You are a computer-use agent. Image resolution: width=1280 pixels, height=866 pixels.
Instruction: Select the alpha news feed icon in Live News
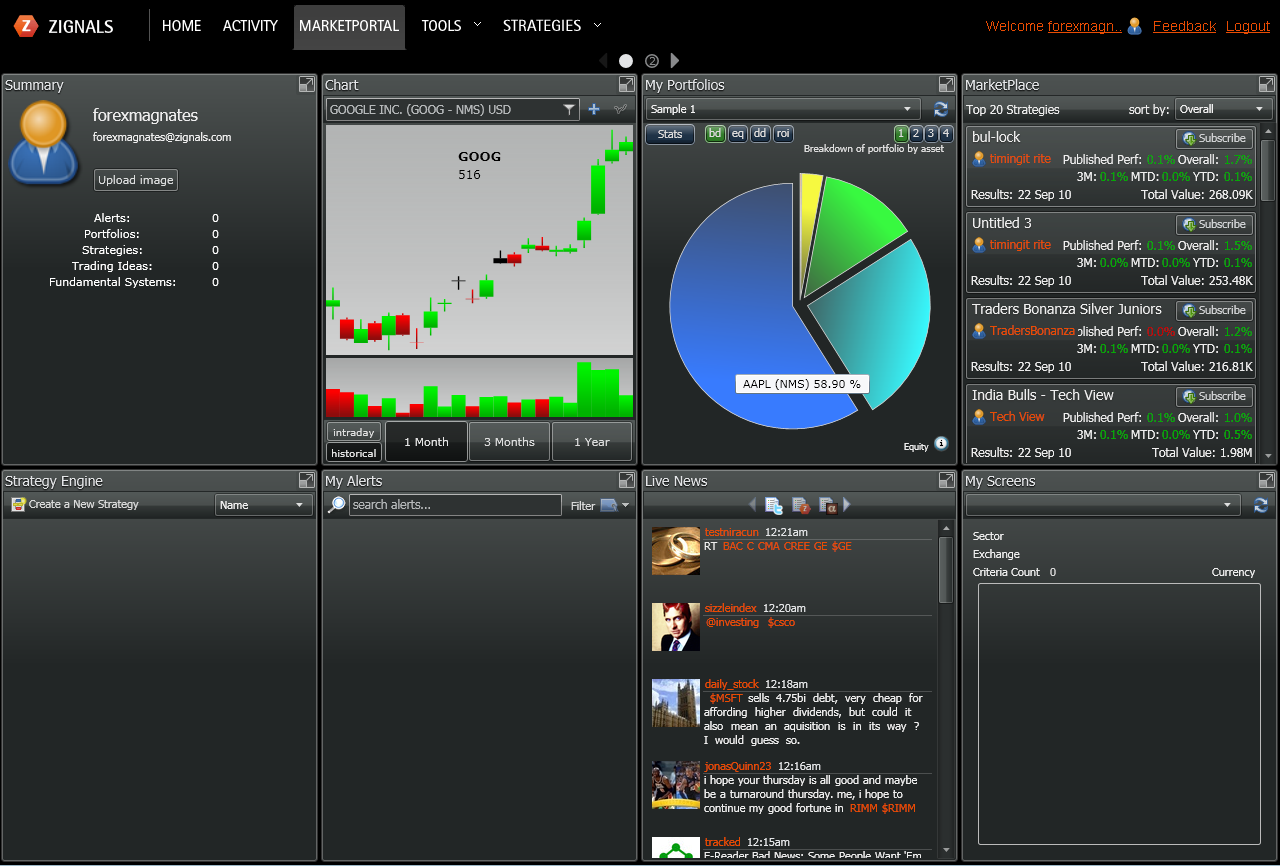coord(827,505)
